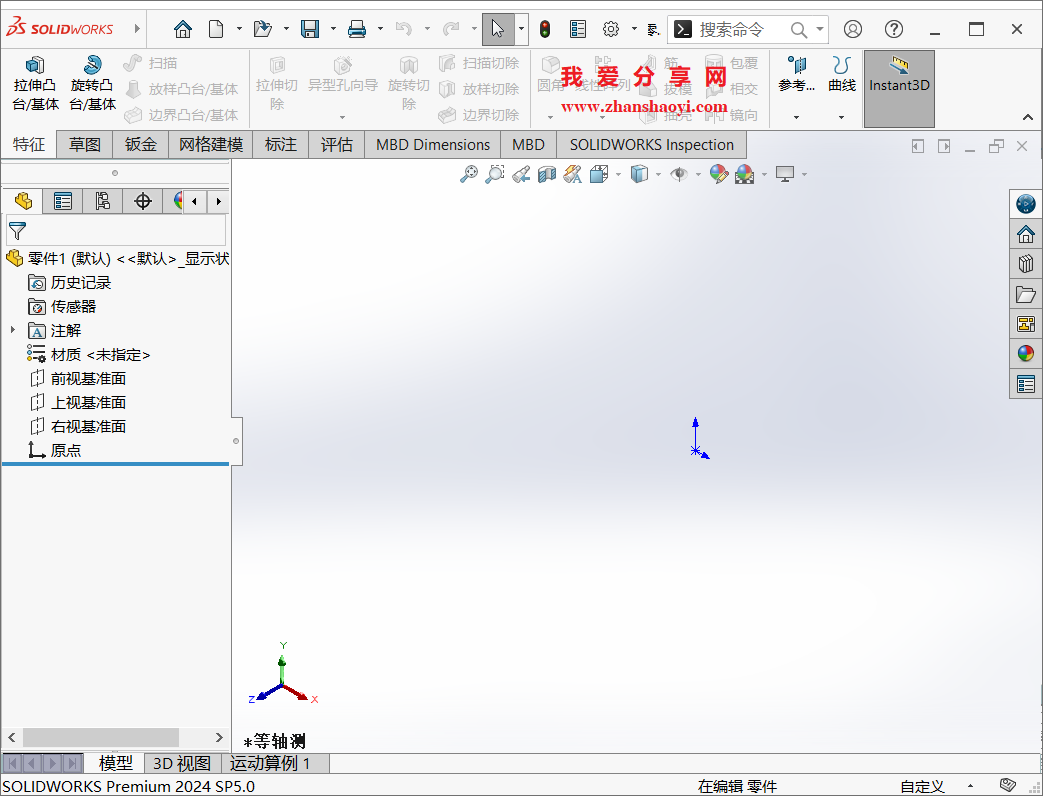Switch to the 草图 (Sketch) ribbon tab
This screenshot has width=1043, height=796.
click(x=84, y=144)
